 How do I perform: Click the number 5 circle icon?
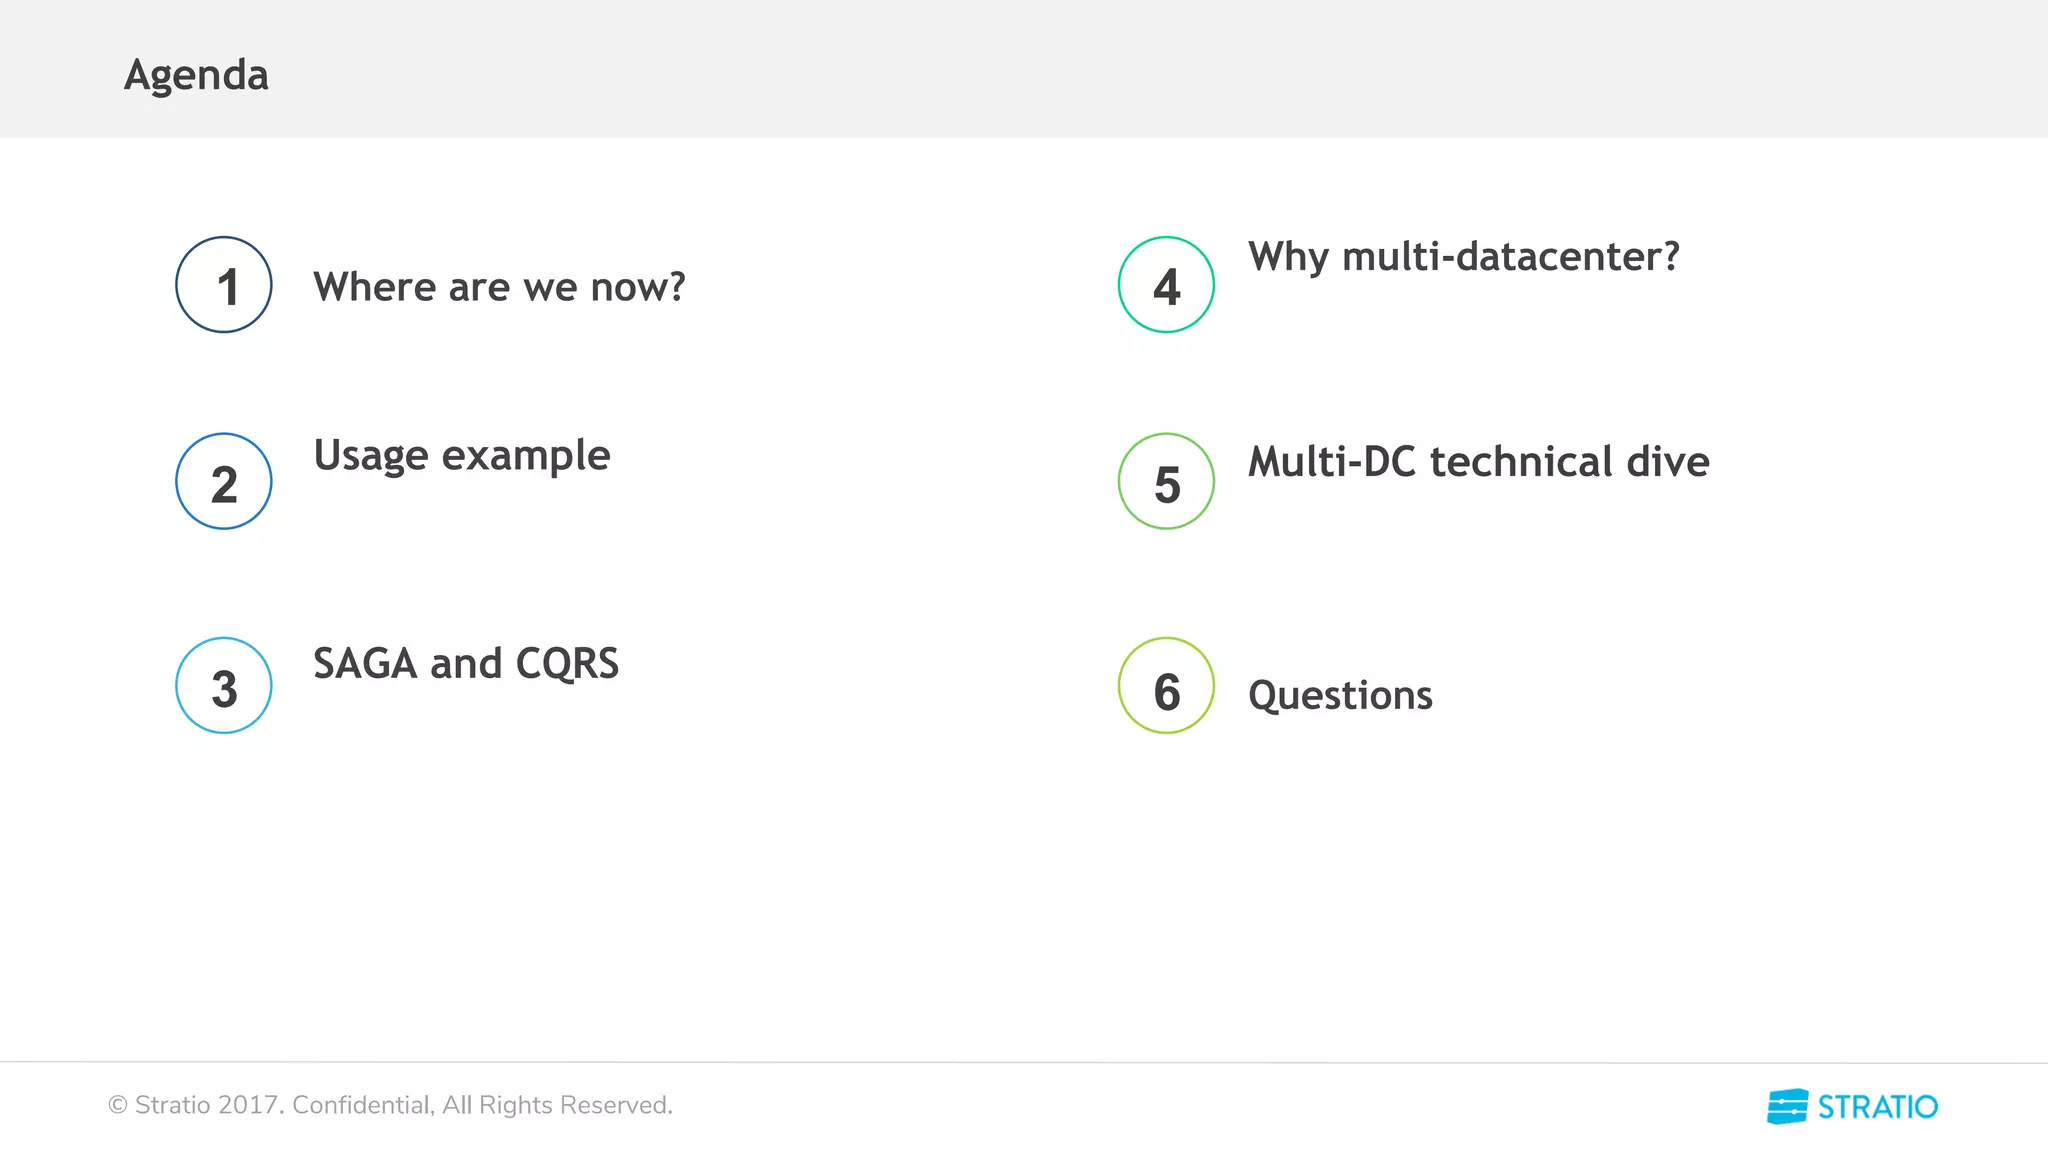tap(1166, 481)
